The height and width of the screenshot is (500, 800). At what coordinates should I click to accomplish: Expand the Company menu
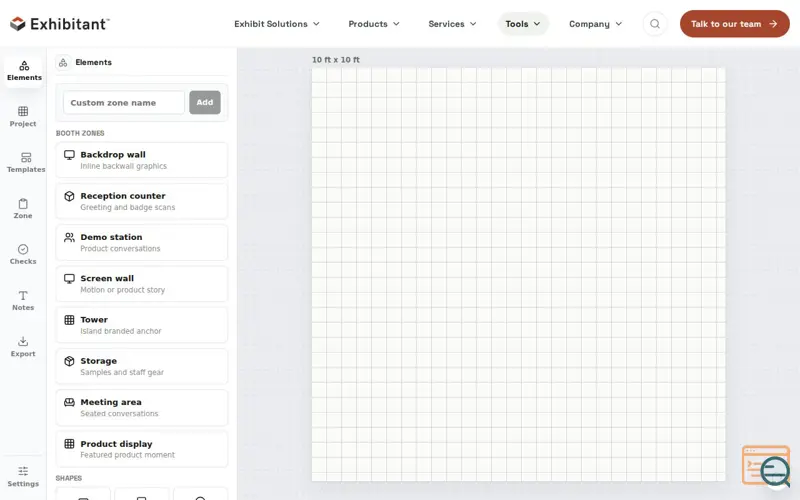pyautogui.click(x=596, y=24)
